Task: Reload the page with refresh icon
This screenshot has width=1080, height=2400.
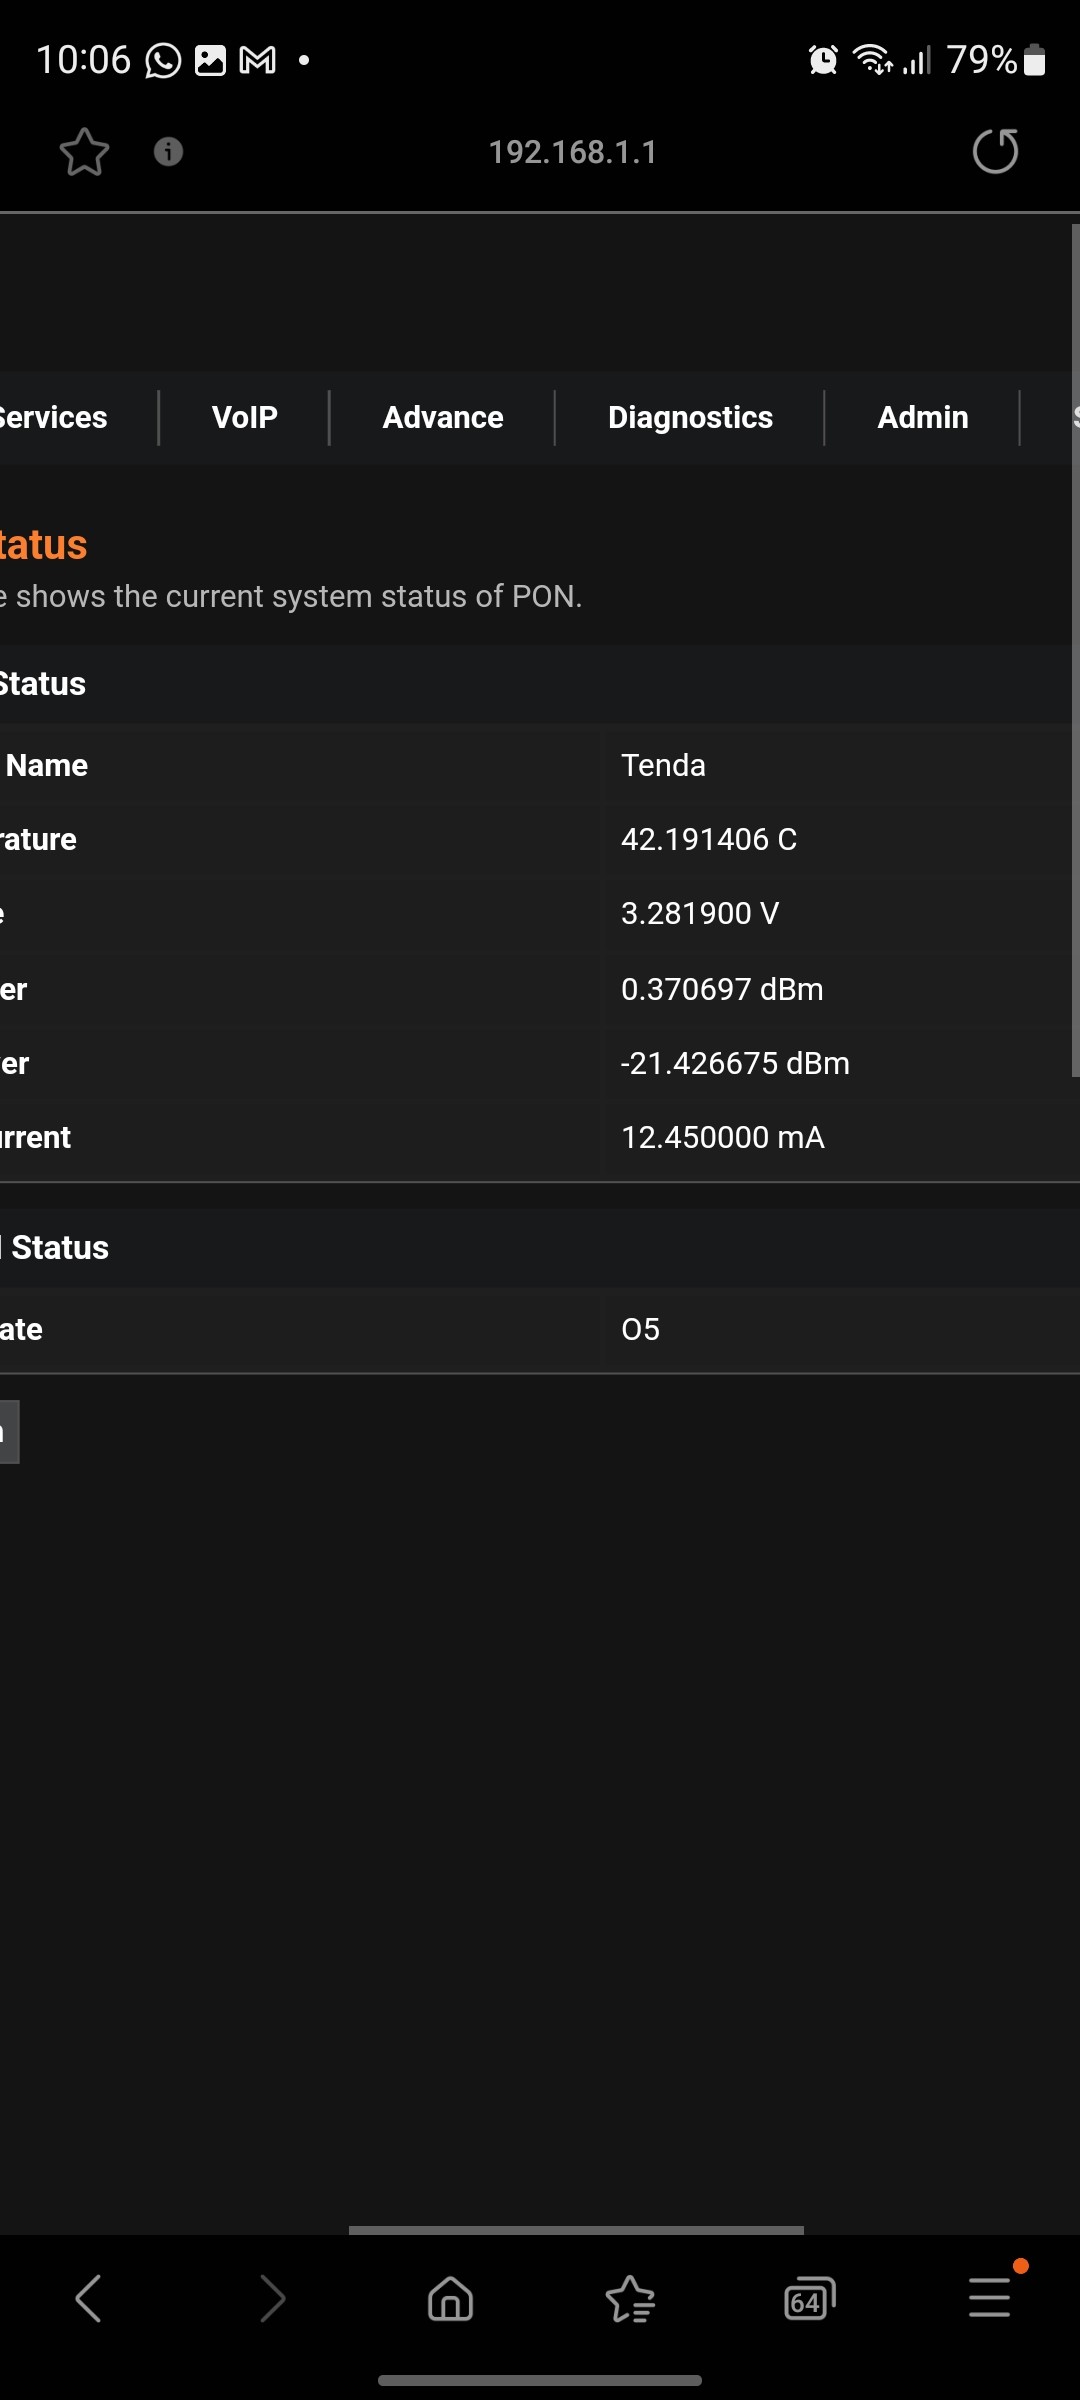Action: (995, 152)
